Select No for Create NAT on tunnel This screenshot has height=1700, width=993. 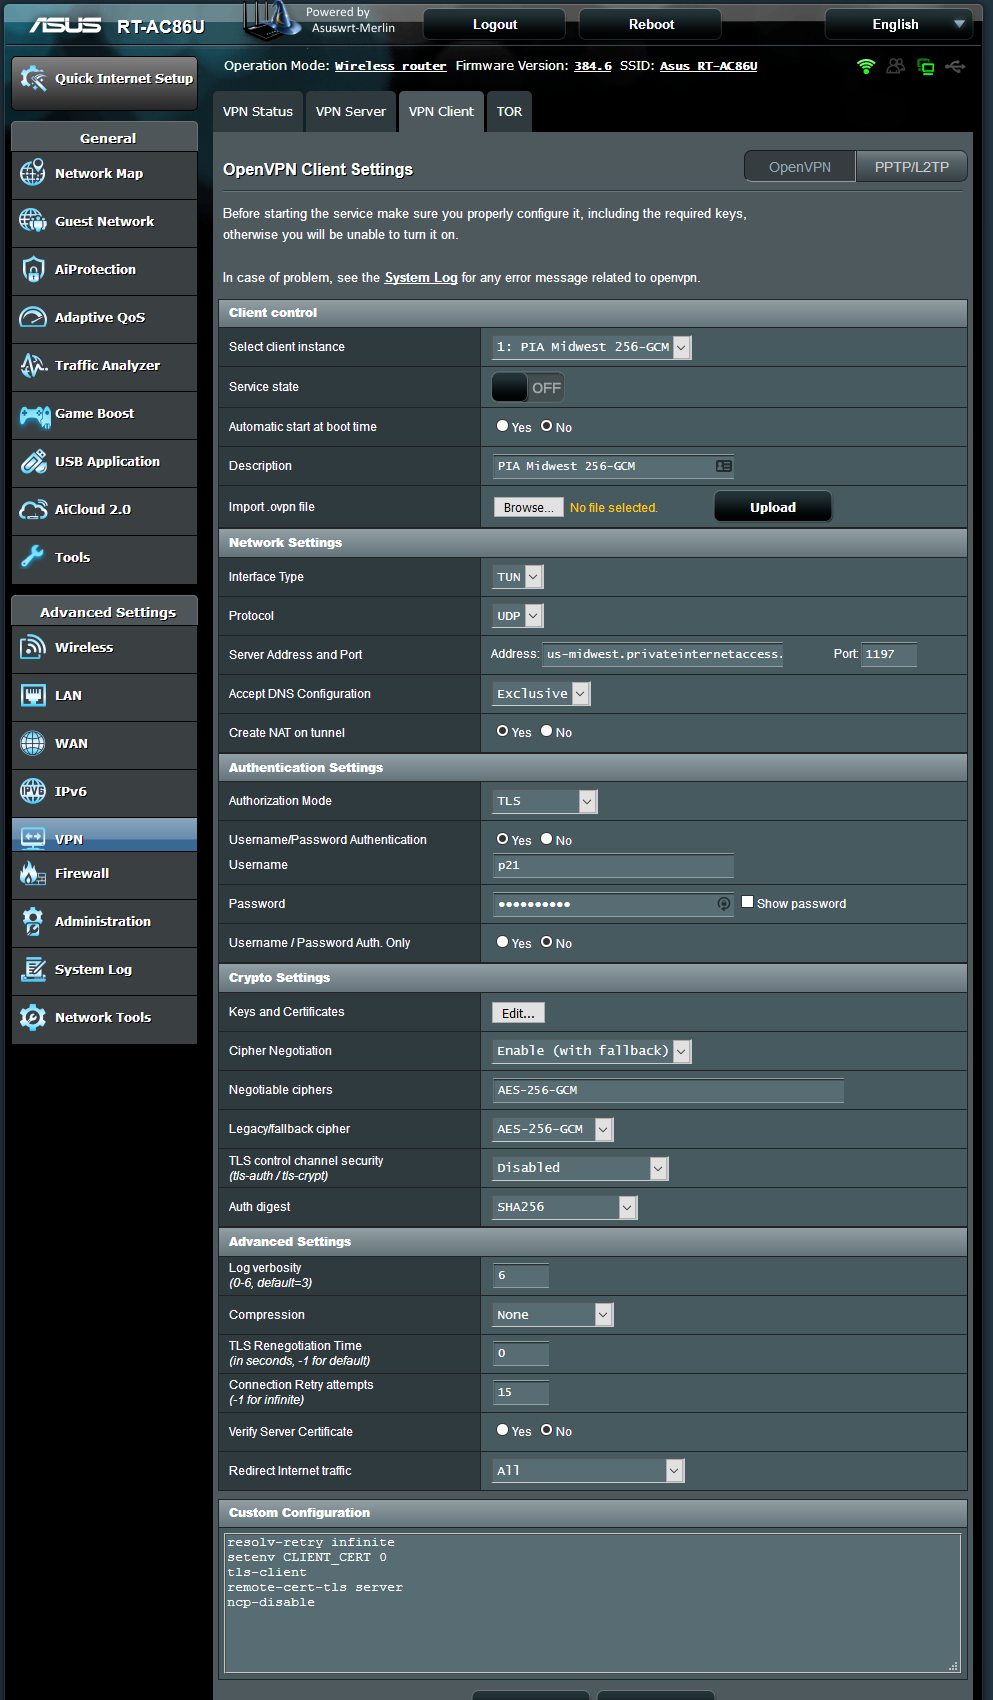pyautogui.click(x=547, y=731)
